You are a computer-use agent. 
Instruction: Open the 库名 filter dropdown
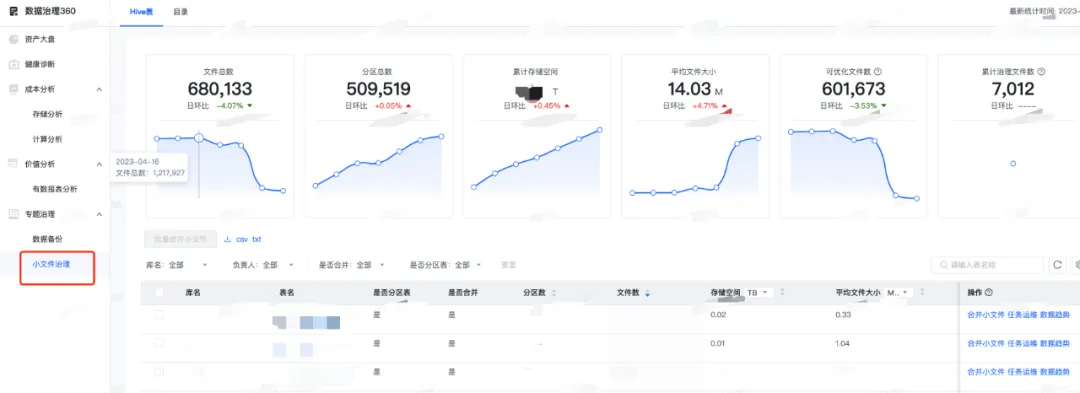(177, 265)
